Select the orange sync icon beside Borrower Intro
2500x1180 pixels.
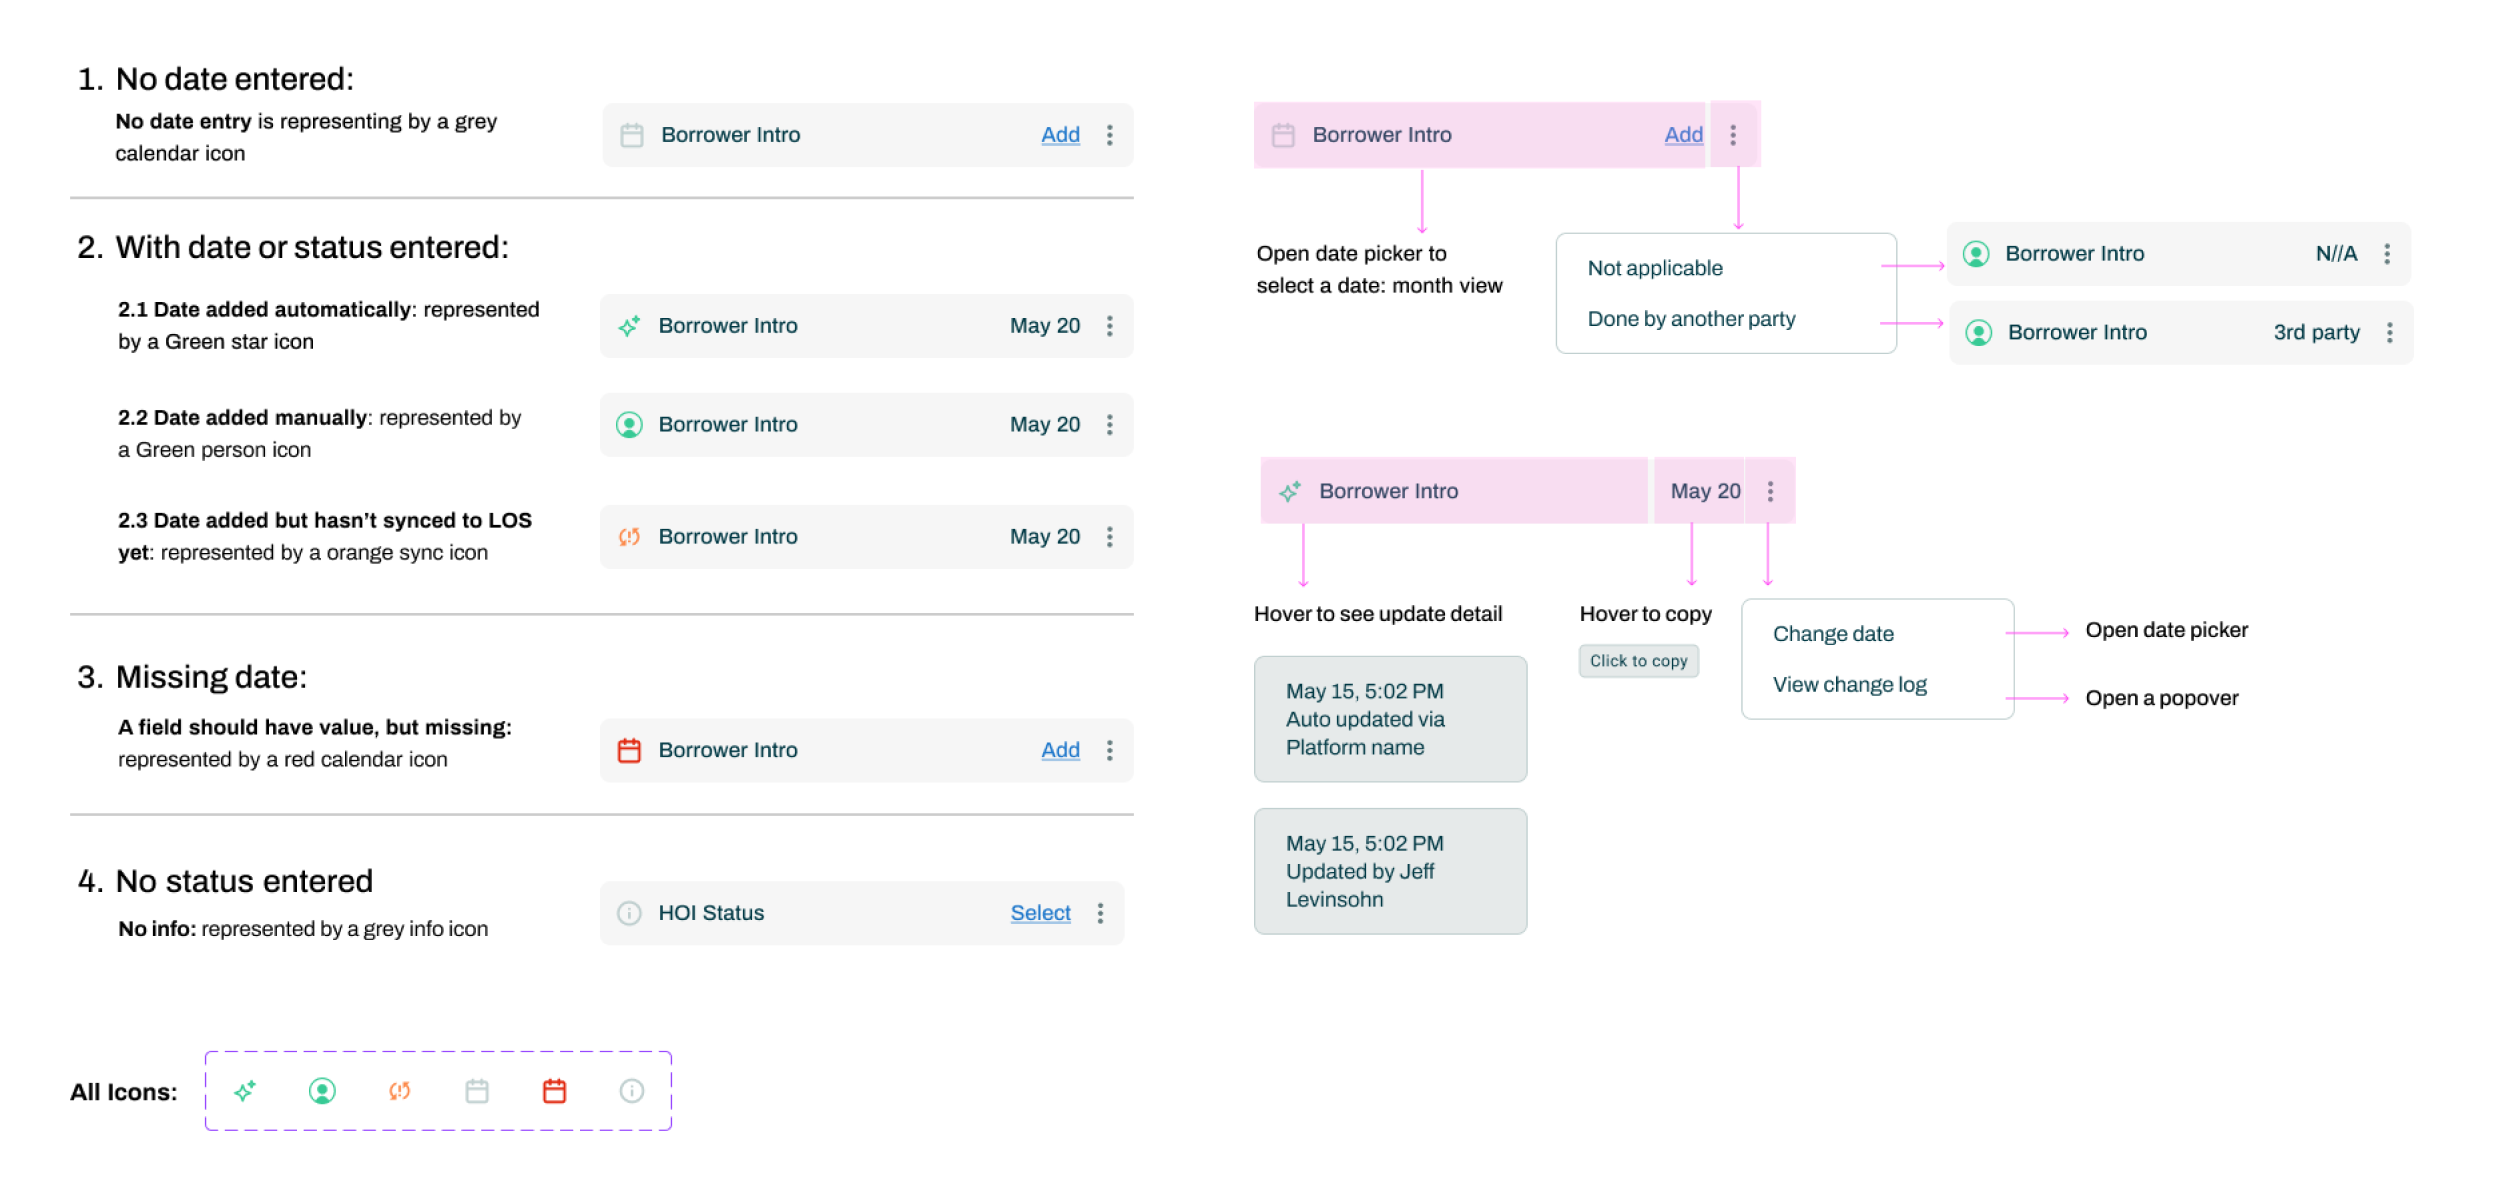tap(629, 536)
